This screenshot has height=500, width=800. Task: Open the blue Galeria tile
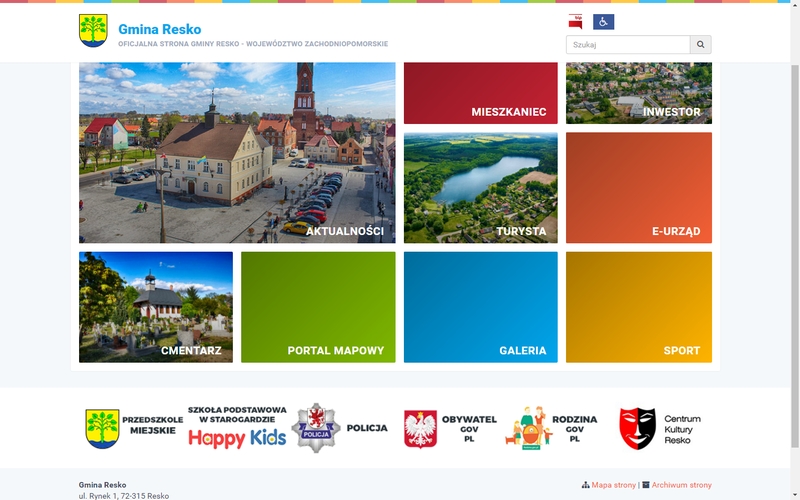(x=481, y=307)
